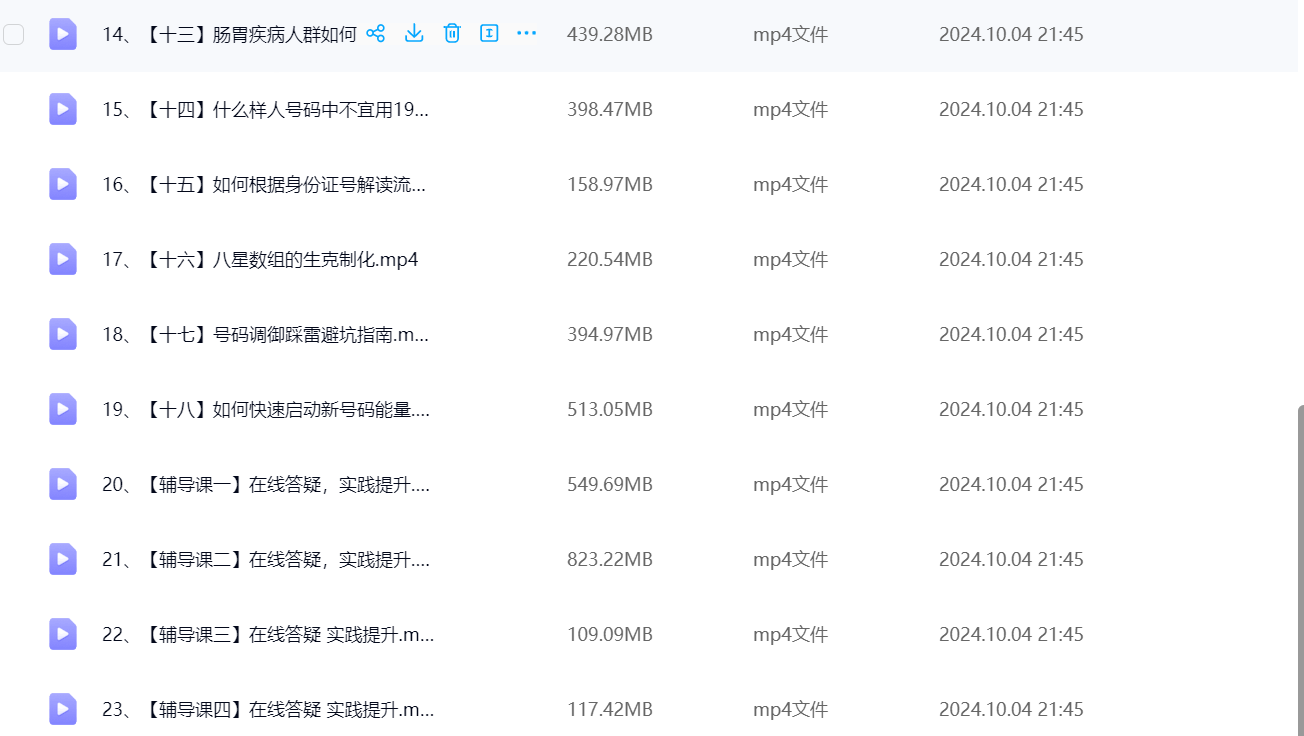Click the video icon of file 17
The image size is (1304, 736).
[x=63, y=259]
